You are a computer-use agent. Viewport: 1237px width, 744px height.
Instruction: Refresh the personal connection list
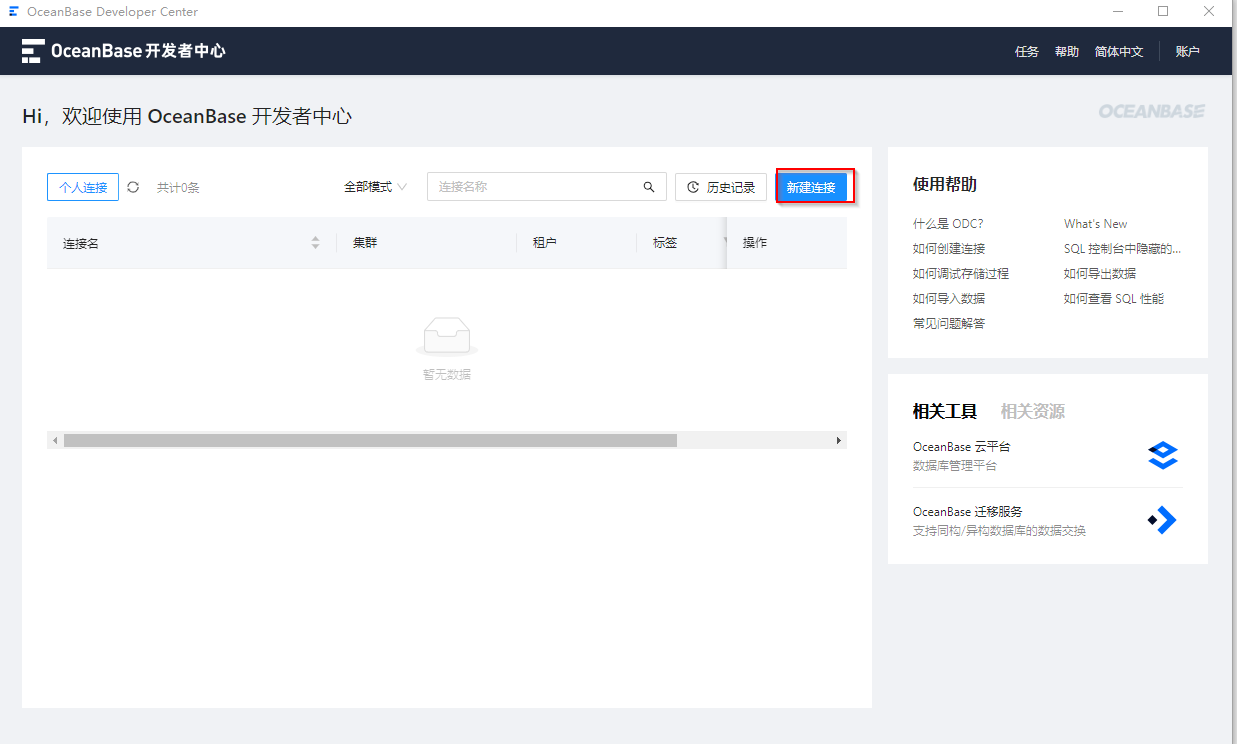133,186
